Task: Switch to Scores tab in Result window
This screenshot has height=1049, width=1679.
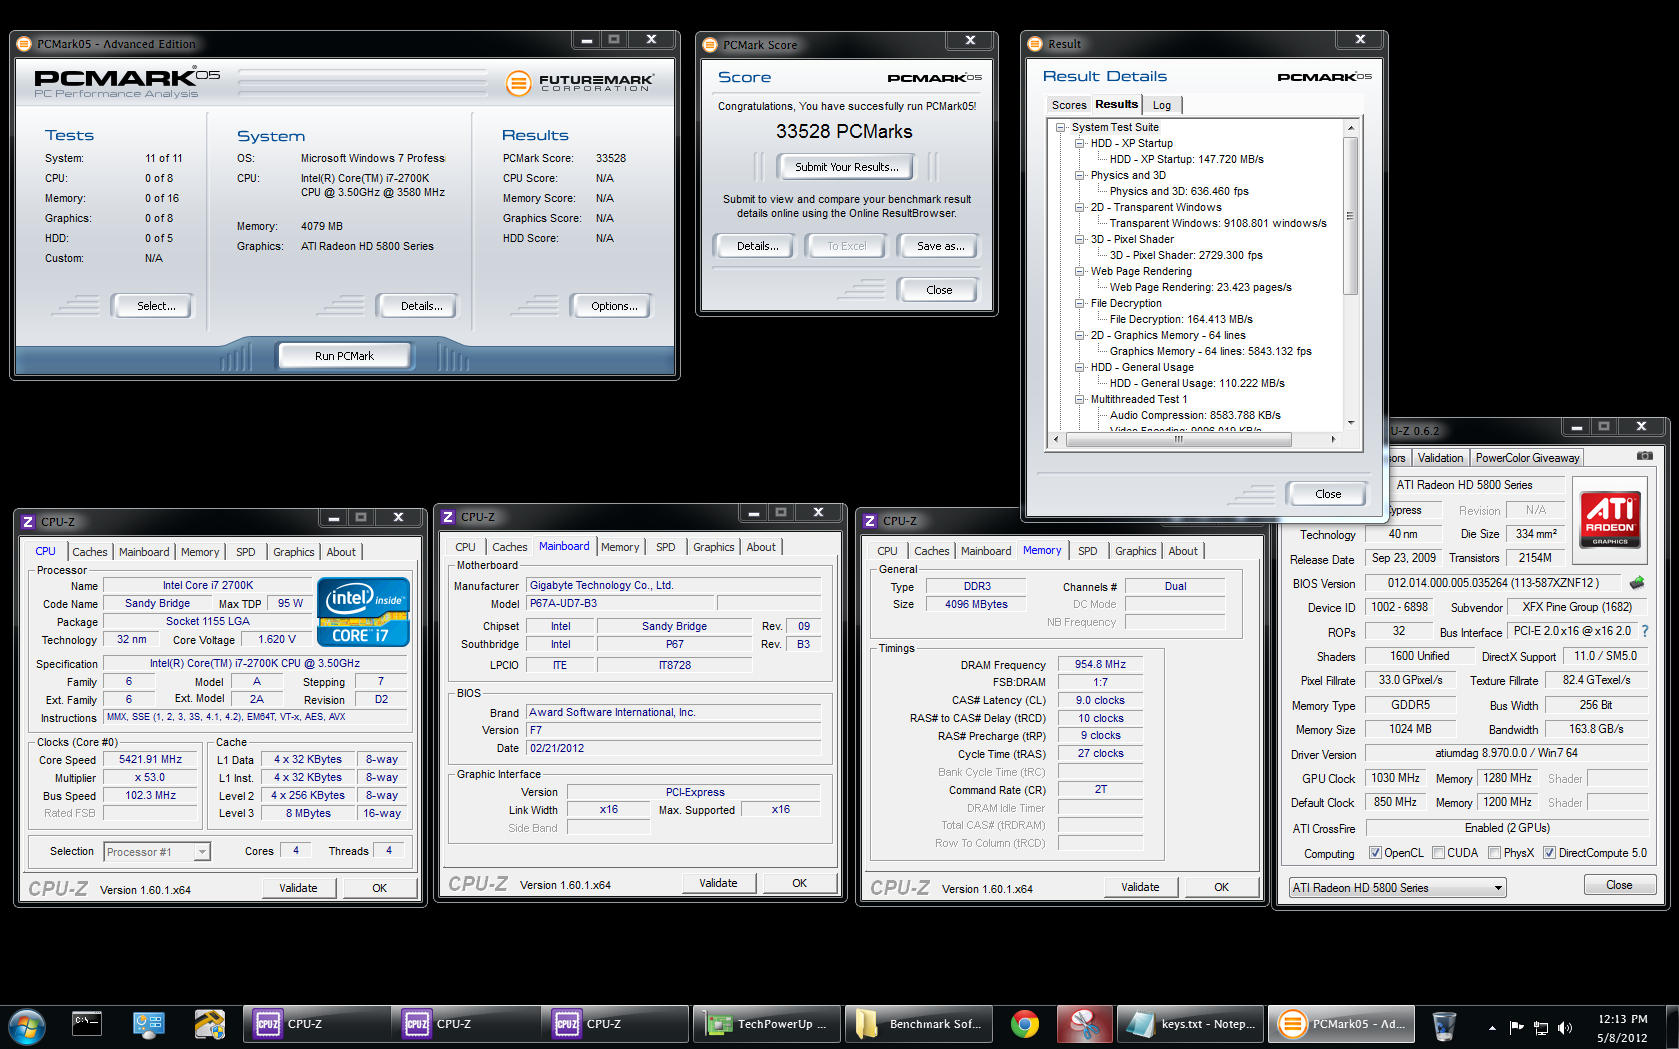Action: [x=1068, y=105]
